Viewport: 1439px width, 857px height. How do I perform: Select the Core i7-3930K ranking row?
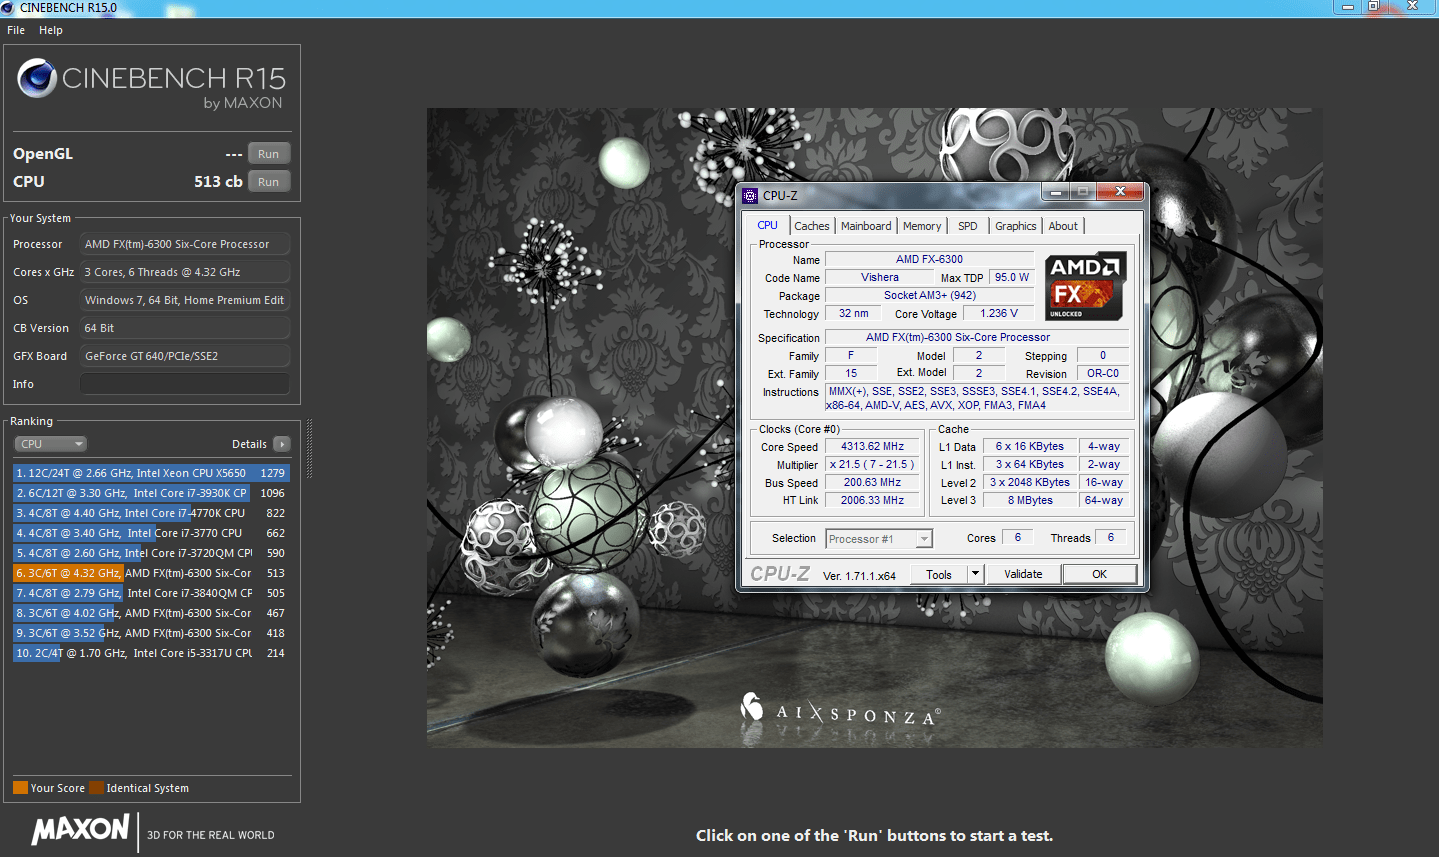(x=151, y=493)
